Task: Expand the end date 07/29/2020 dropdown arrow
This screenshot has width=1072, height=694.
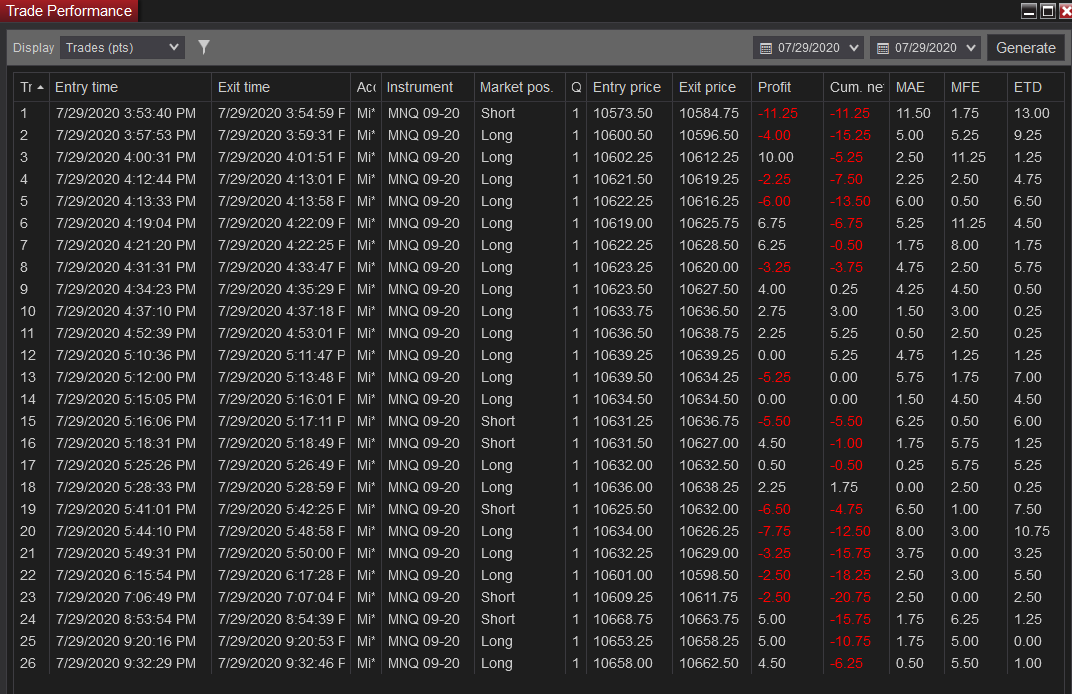Action: [971, 48]
